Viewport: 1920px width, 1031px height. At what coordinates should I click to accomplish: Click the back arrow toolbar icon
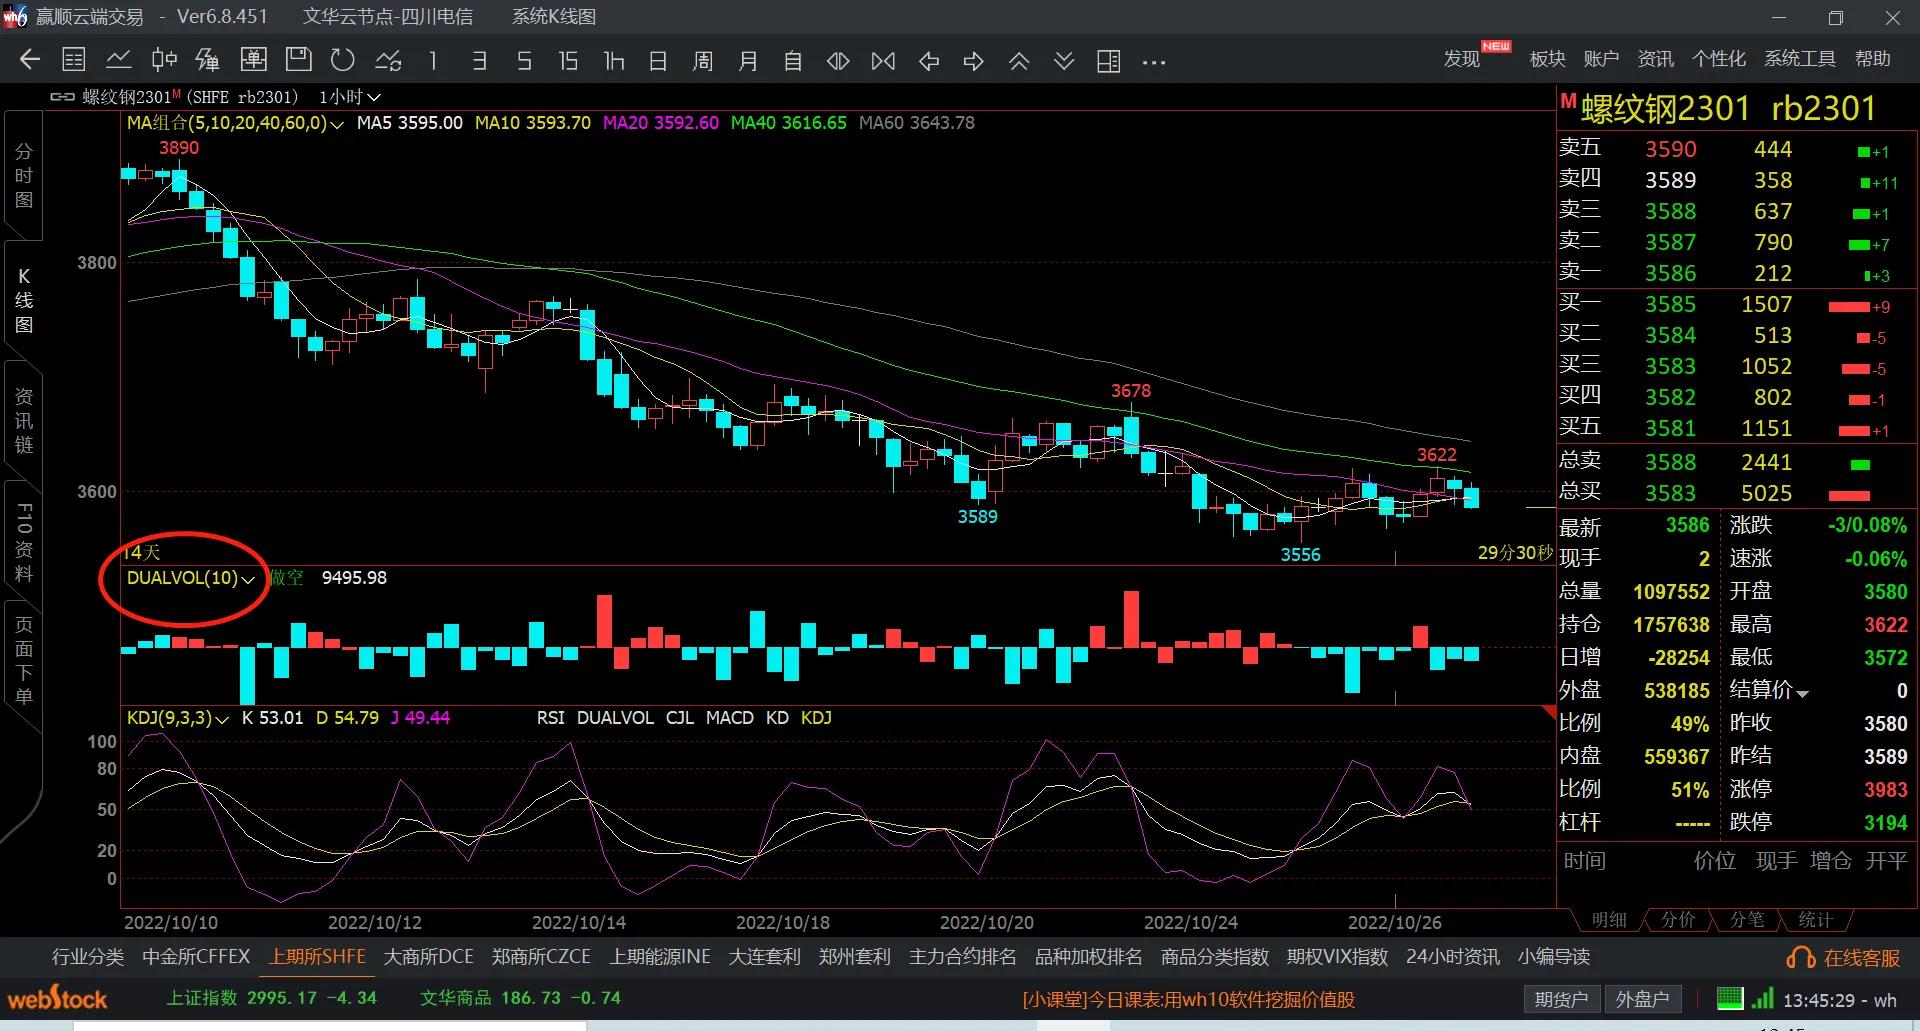[30, 61]
